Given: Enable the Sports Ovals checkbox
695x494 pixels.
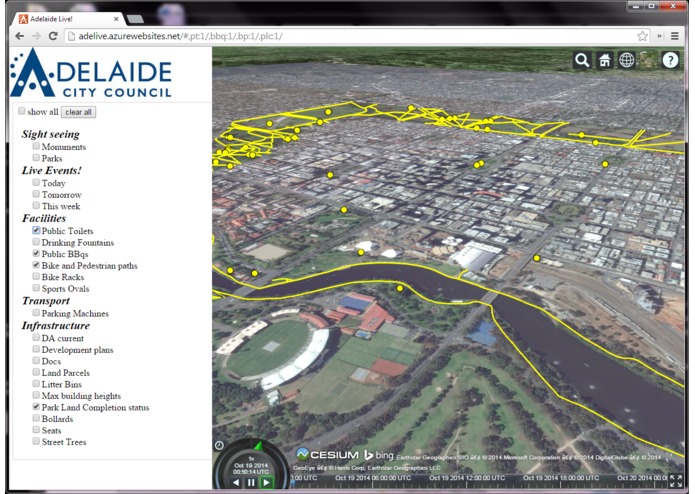Looking at the screenshot, I should tap(36, 288).
